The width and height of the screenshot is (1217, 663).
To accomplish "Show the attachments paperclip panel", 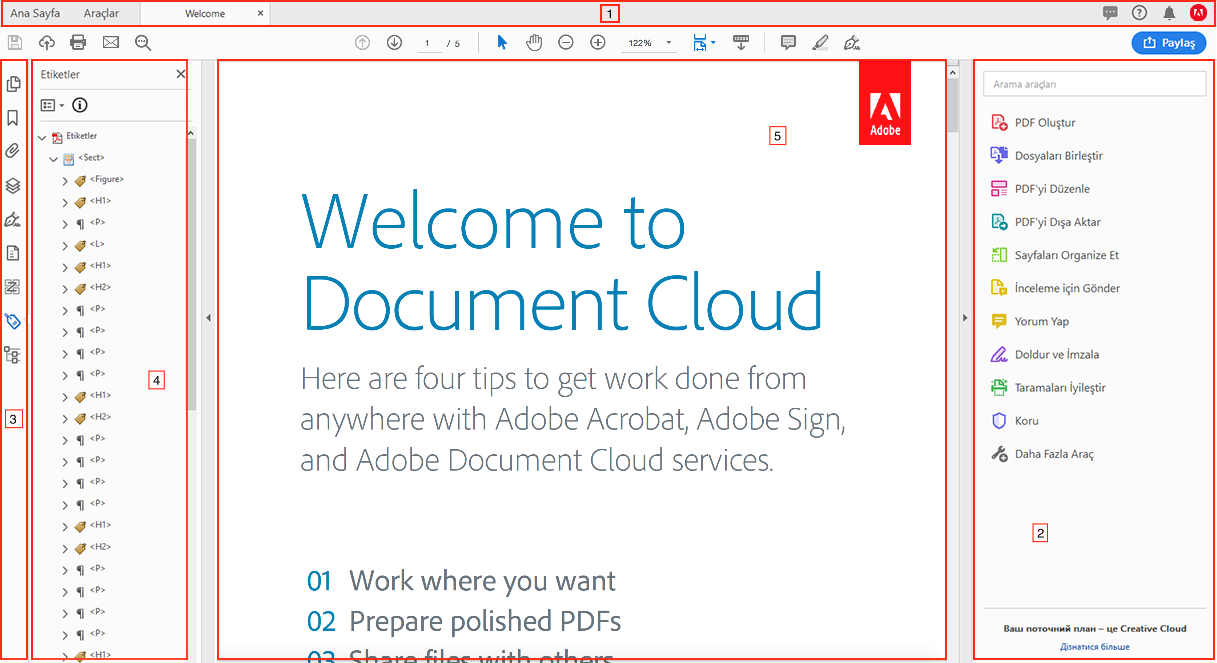I will point(13,151).
